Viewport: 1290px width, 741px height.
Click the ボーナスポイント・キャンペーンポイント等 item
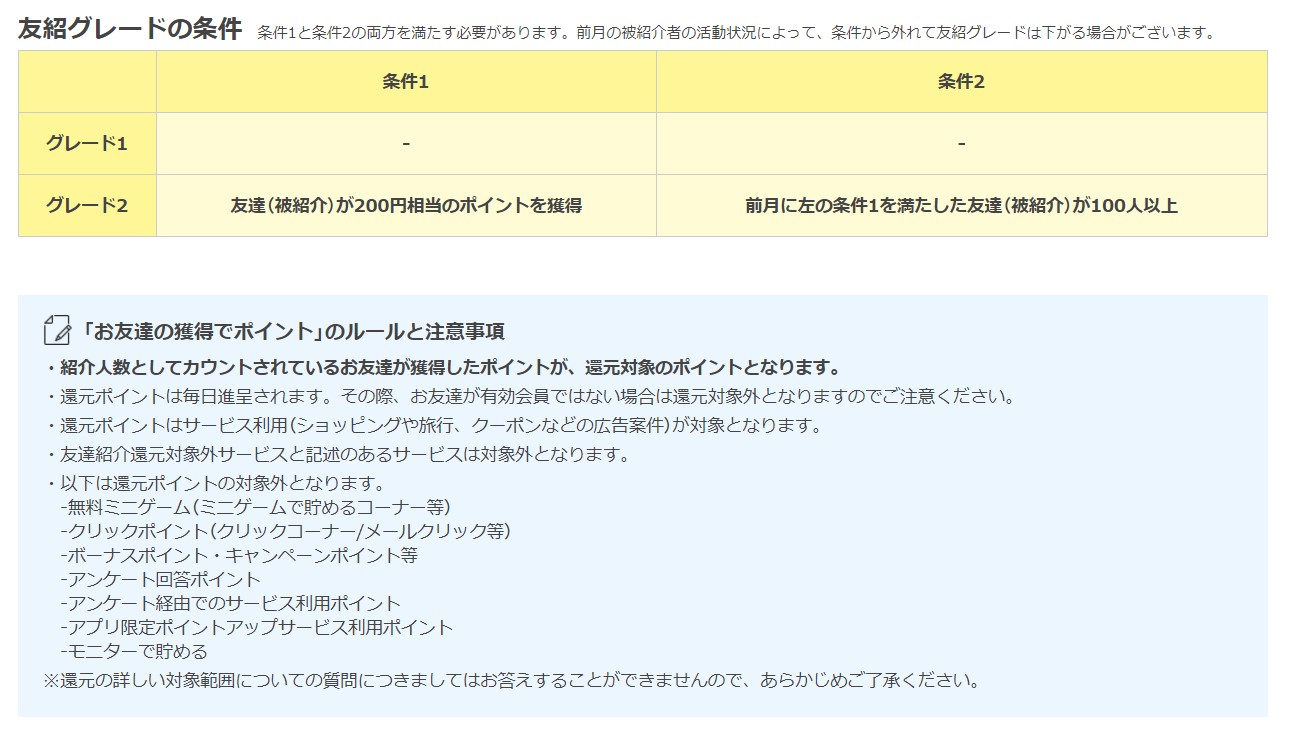pos(239,554)
